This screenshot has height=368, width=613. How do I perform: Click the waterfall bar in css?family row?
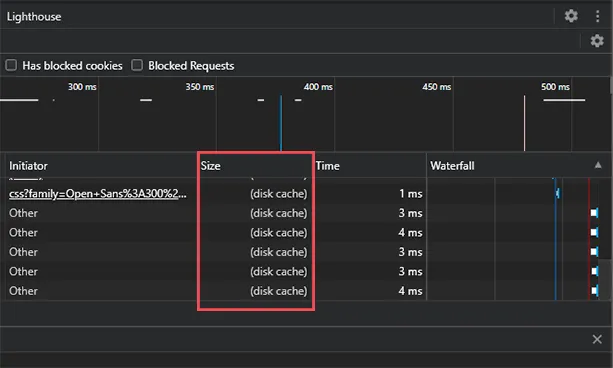click(557, 193)
